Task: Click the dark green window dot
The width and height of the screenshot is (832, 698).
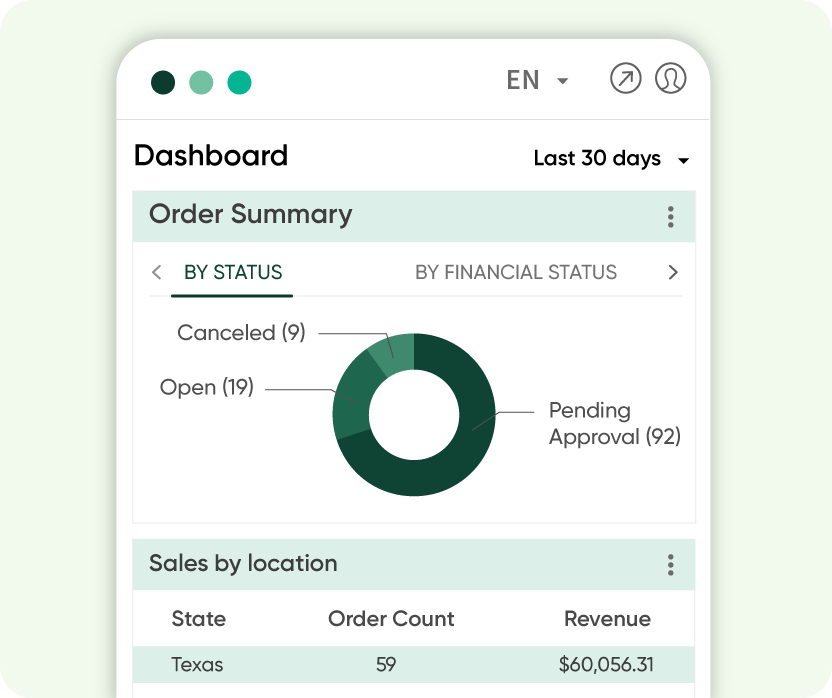Action: coord(163,83)
